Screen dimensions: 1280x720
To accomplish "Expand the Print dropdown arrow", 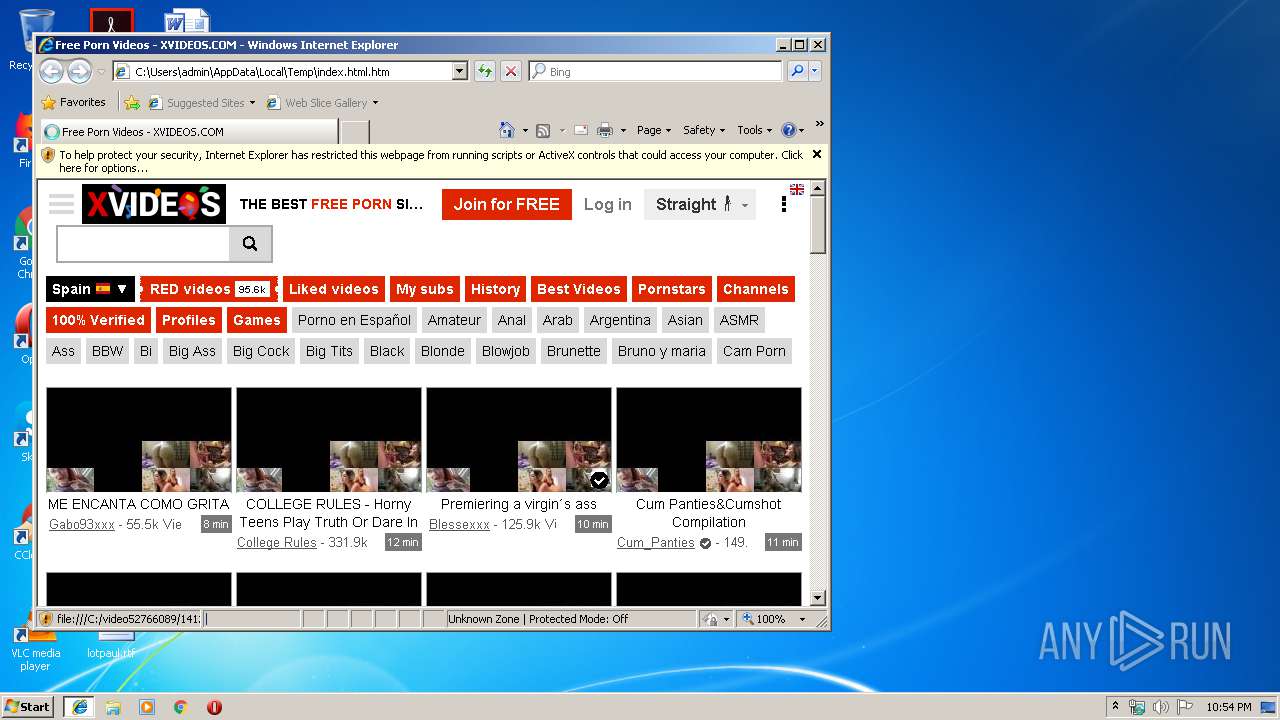I will [x=623, y=130].
